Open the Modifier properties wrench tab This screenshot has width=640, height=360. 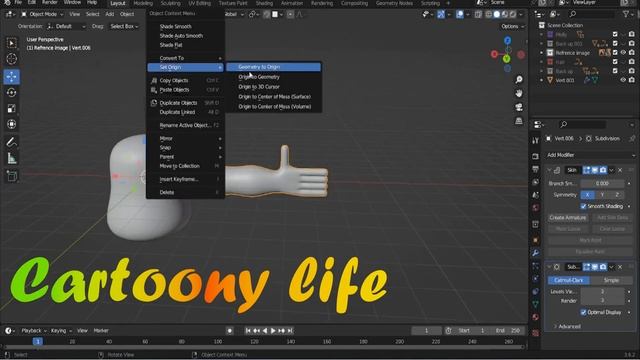click(x=536, y=253)
